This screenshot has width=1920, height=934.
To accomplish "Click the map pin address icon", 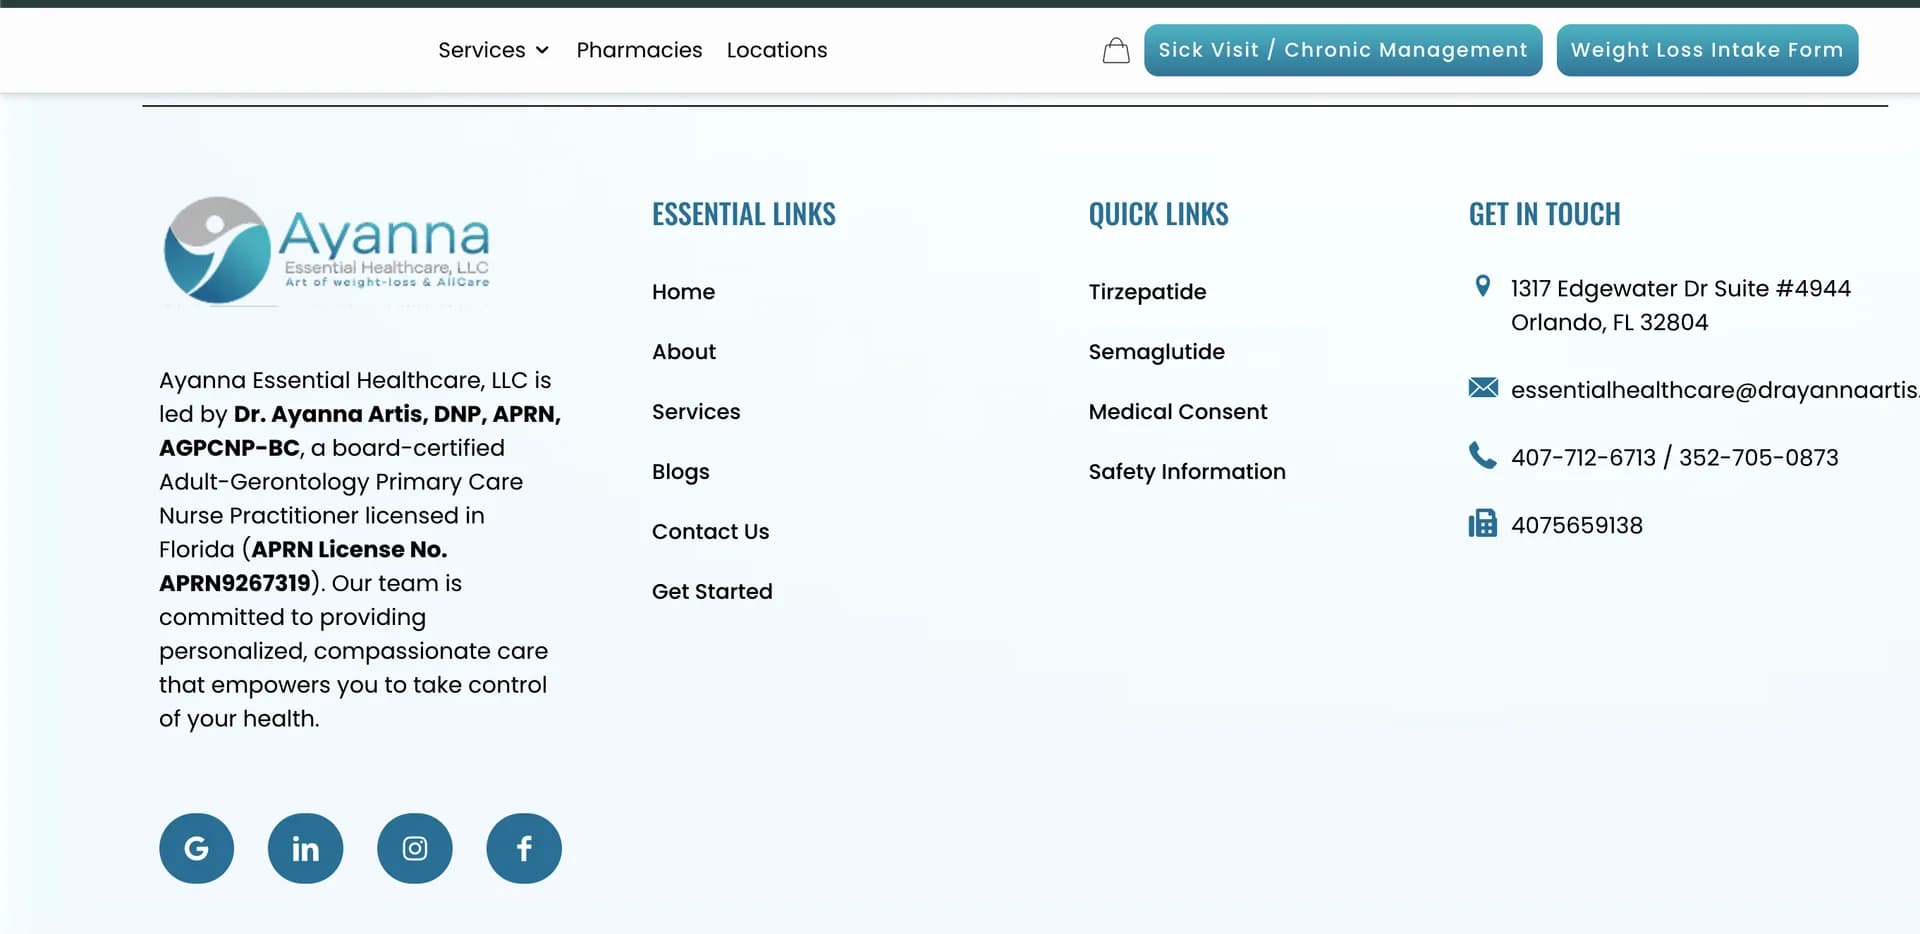I will pyautogui.click(x=1483, y=287).
